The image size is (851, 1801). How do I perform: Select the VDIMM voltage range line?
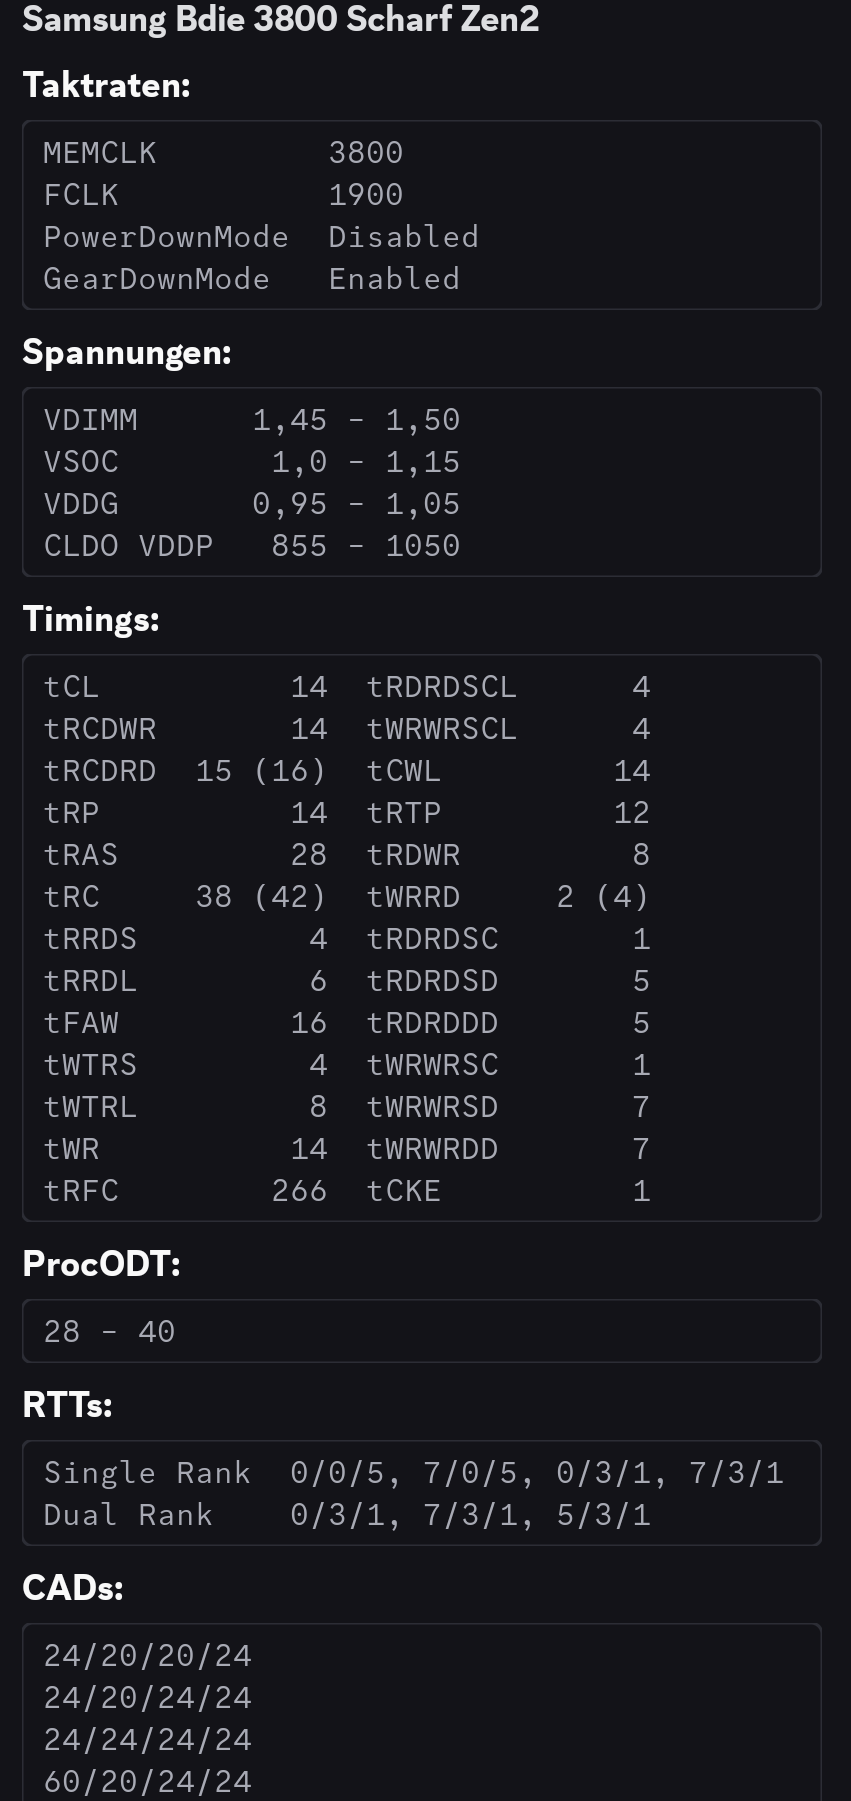pyautogui.click(x=252, y=419)
